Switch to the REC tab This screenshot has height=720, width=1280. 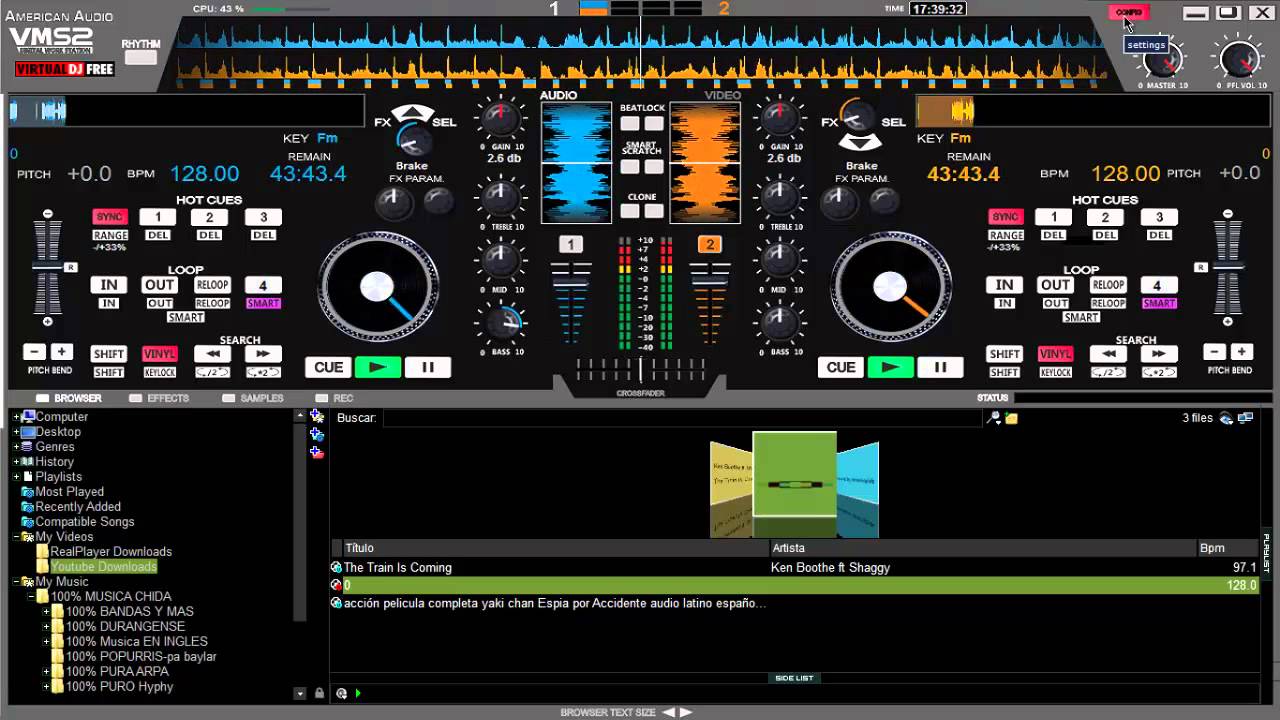pyautogui.click(x=334, y=398)
